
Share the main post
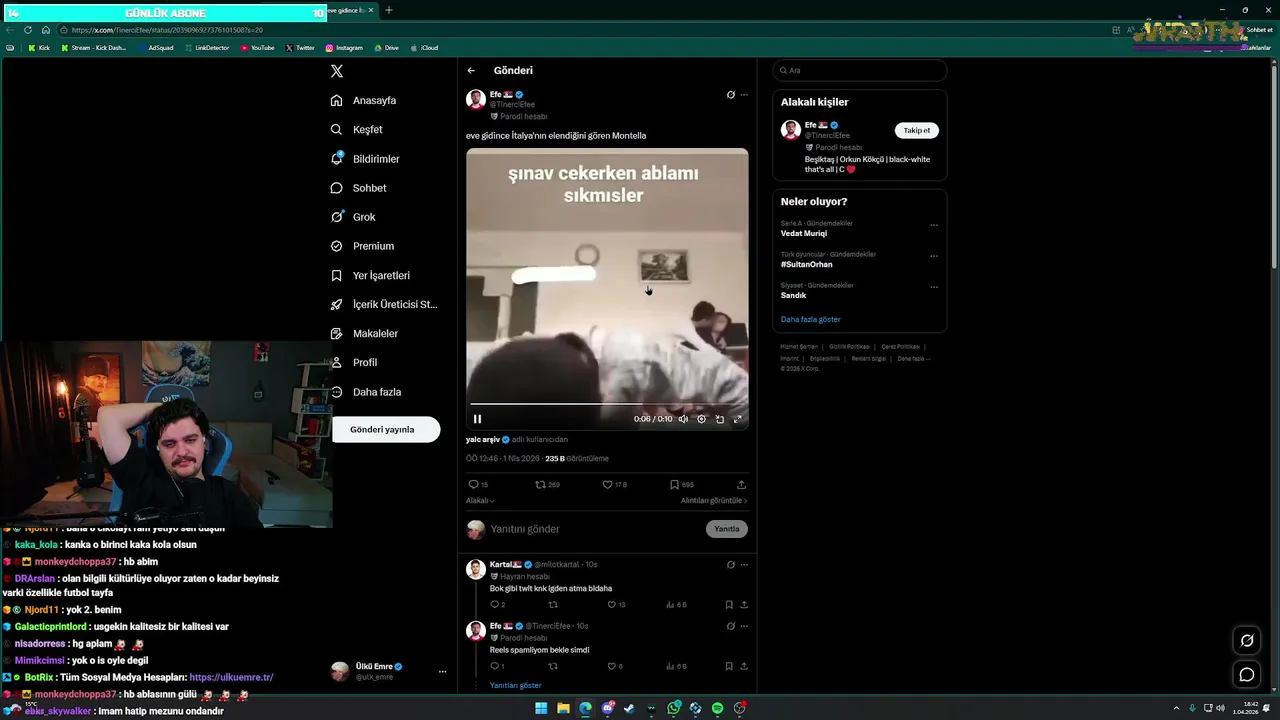pyautogui.click(x=741, y=485)
